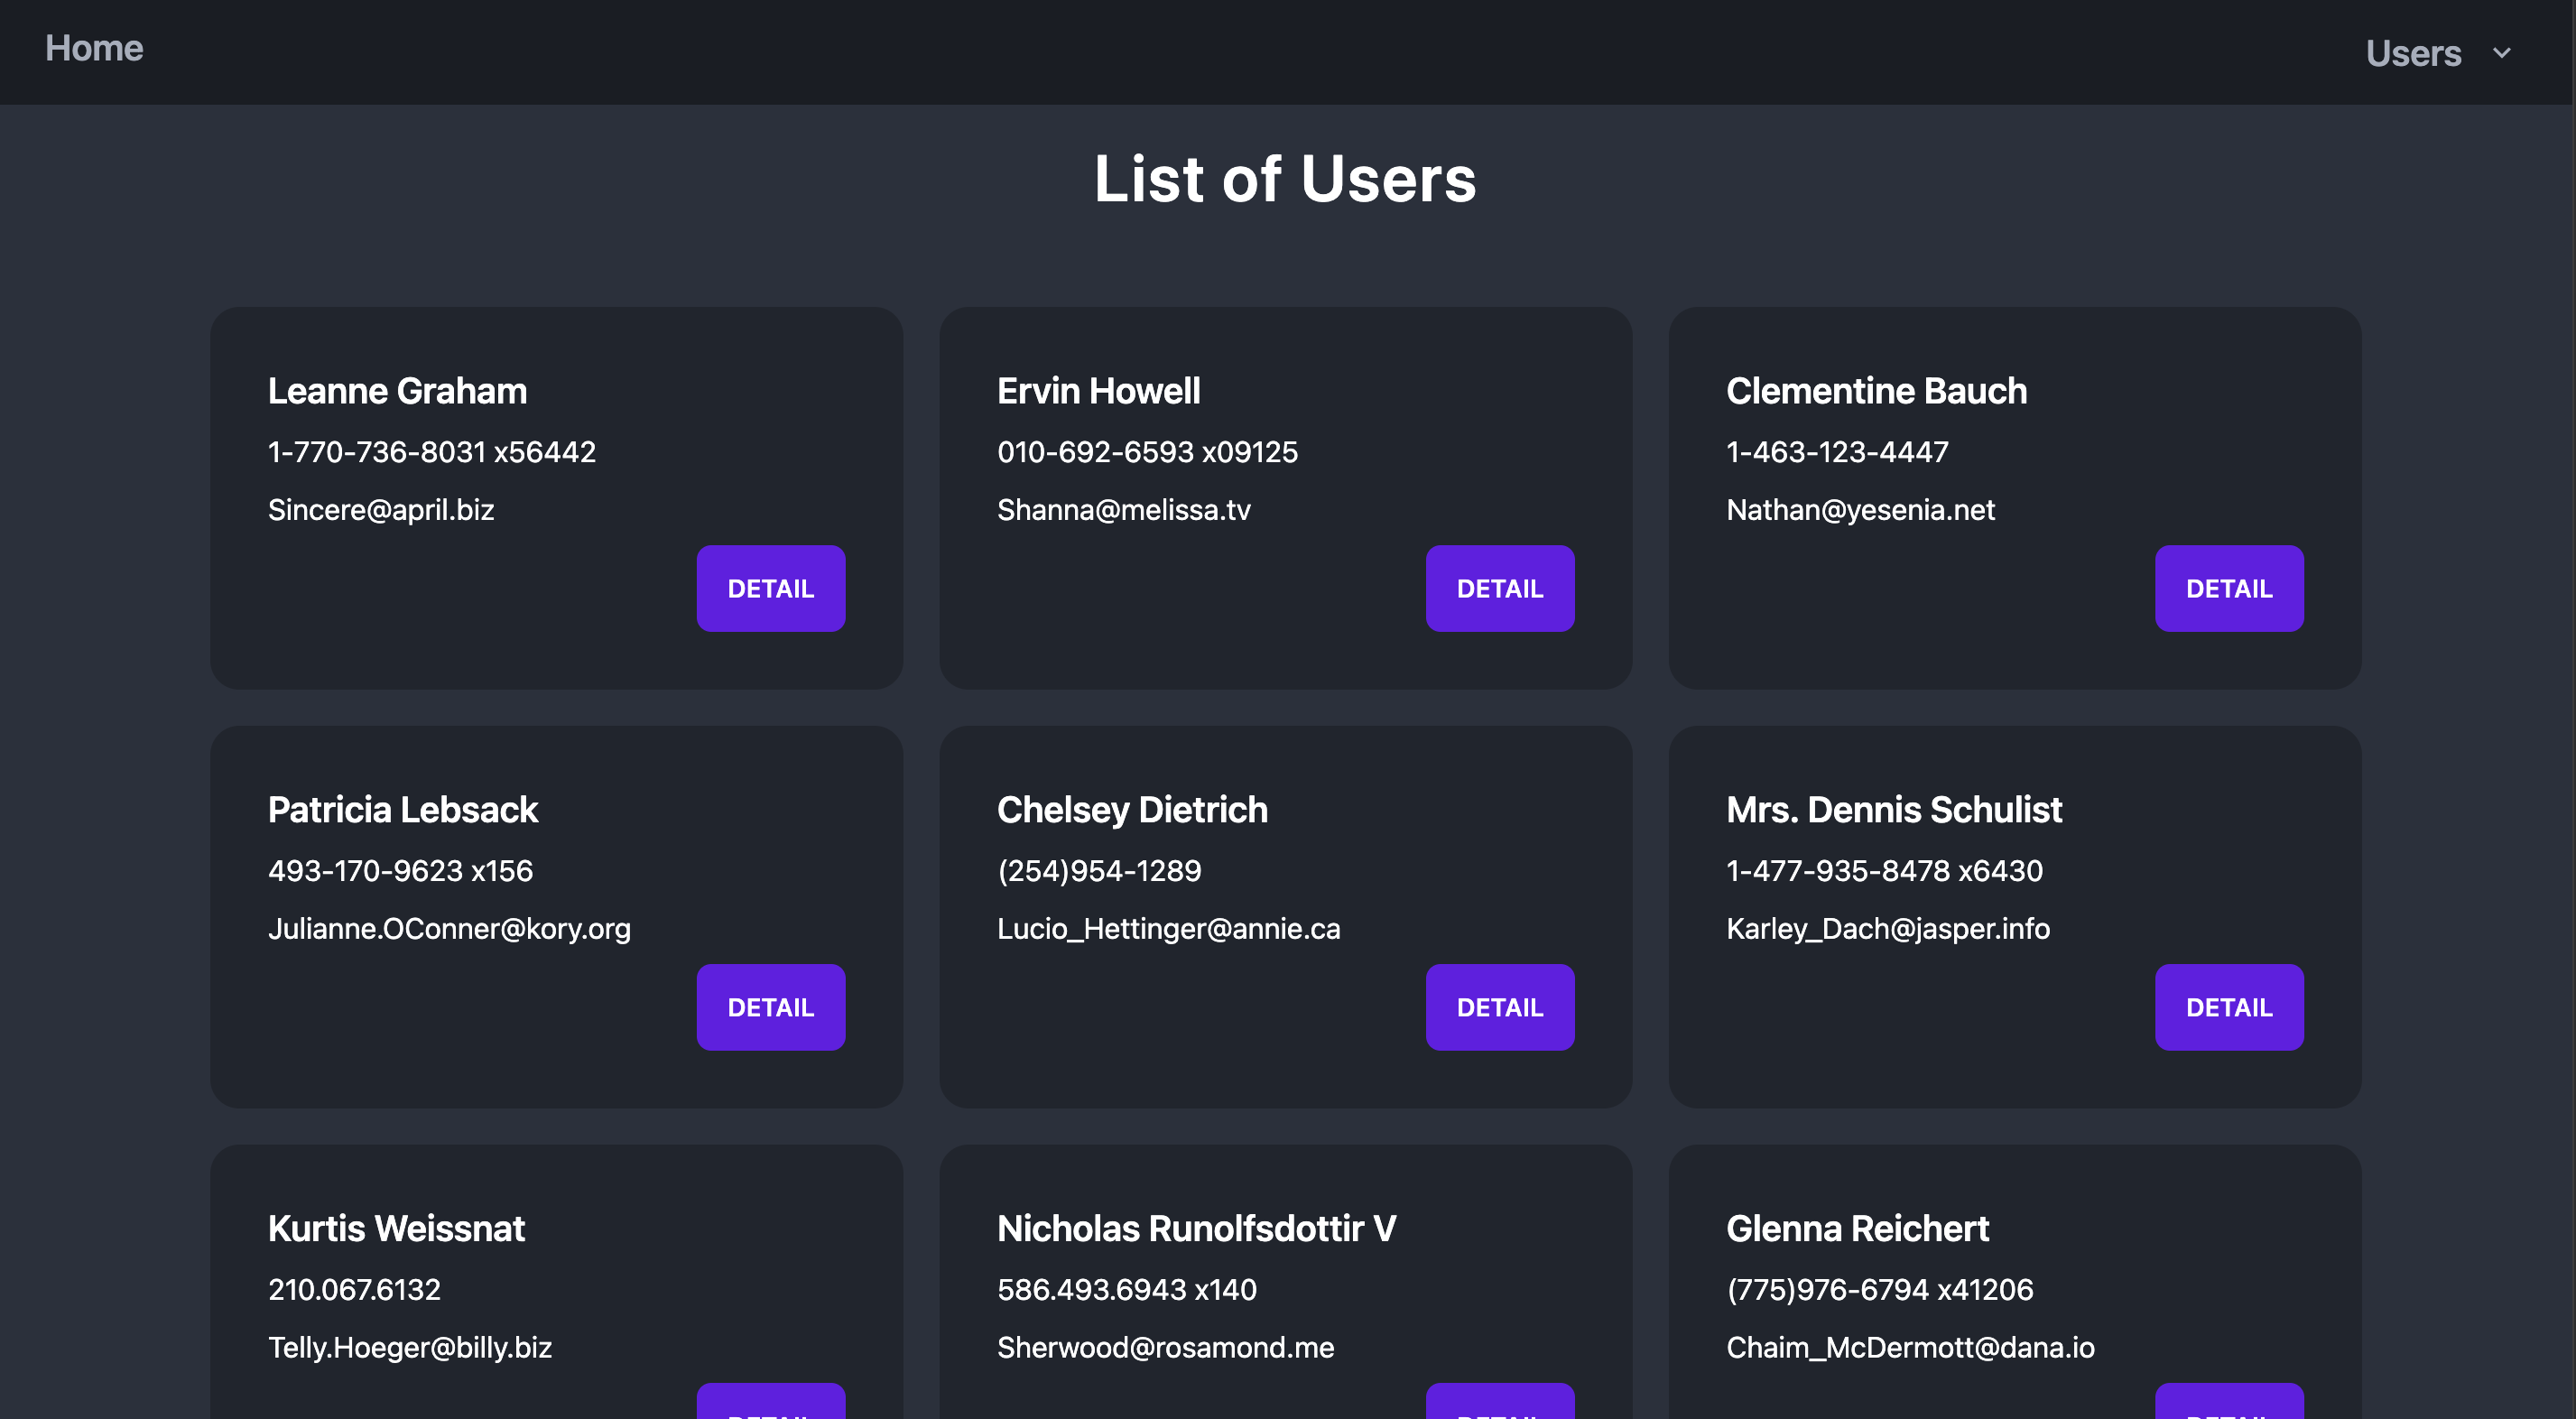2576x1419 pixels.
Task: Click the chevron next to Users
Action: pos(2502,53)
